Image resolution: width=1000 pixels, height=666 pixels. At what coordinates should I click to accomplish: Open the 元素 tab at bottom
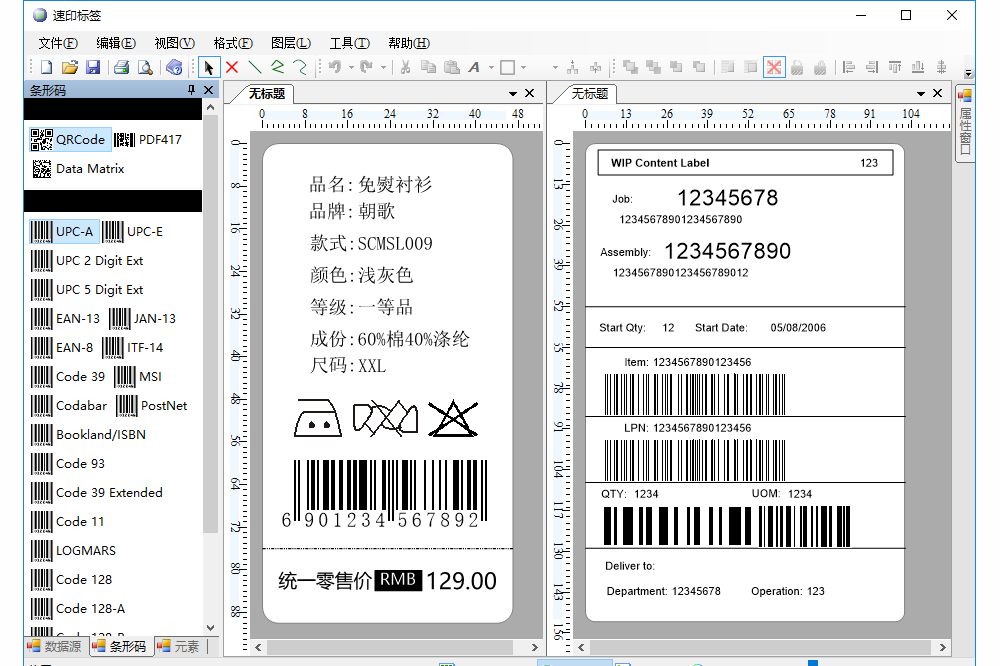pyautogui.click(x=178, y=647)
